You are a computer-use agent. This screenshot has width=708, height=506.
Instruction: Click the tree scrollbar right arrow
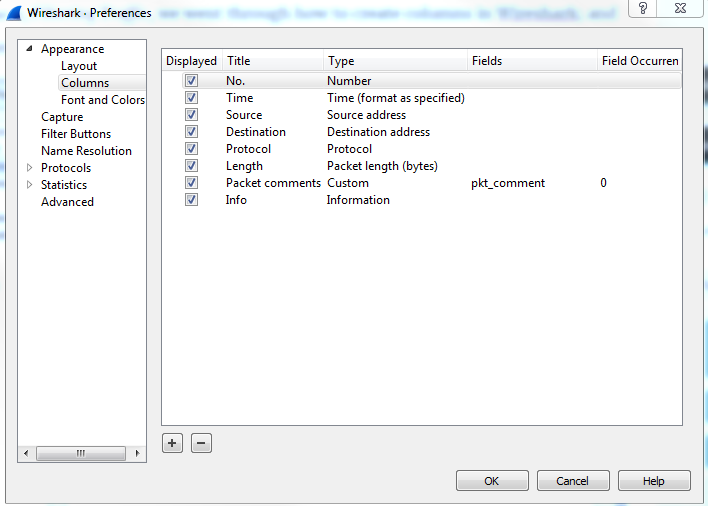pos(137,453)
